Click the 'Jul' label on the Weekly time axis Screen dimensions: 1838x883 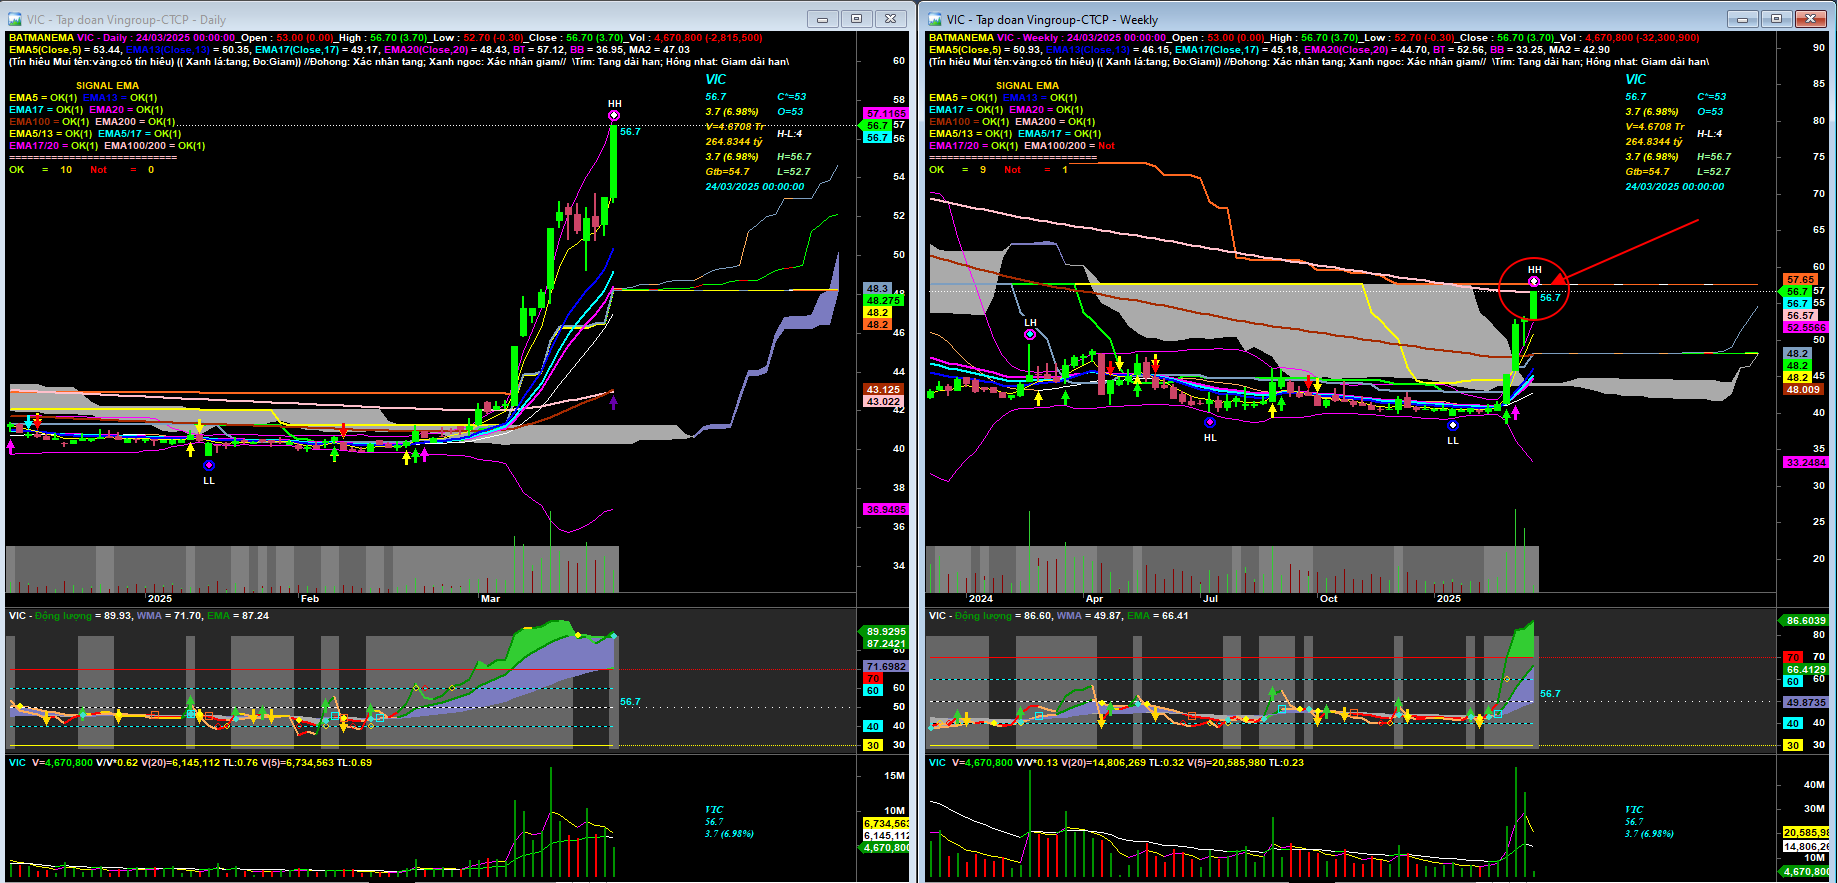(x=1210, y=599)
